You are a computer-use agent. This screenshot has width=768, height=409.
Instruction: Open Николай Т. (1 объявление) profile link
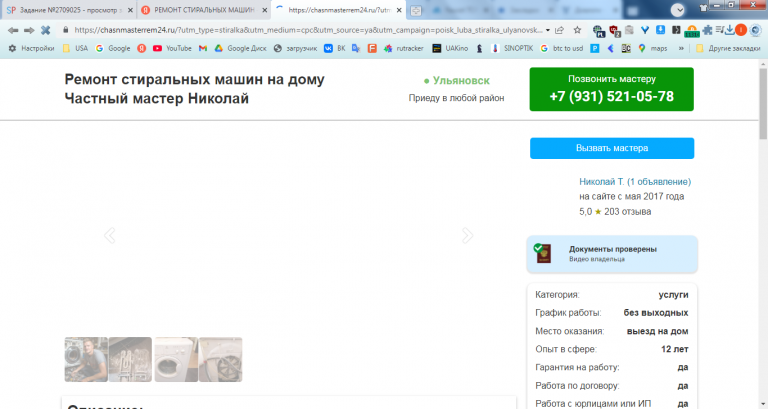(635, 182)
